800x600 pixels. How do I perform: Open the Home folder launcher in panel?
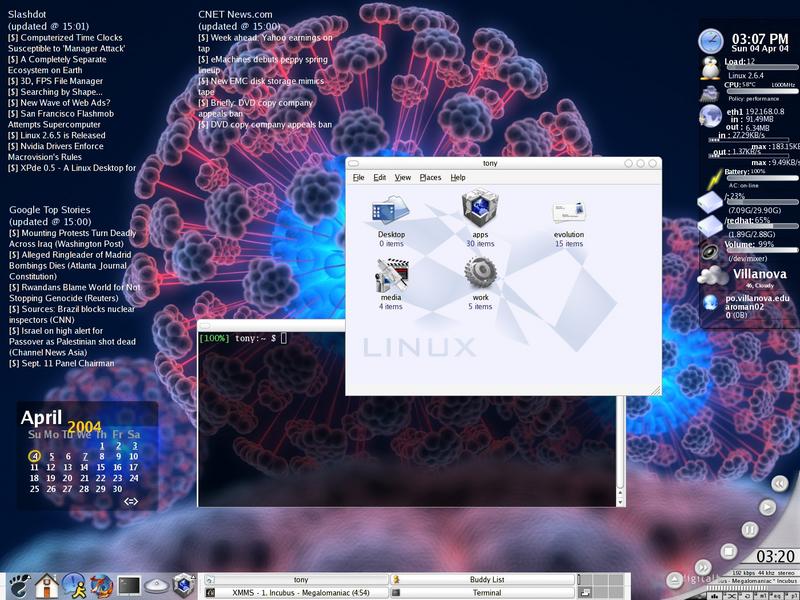46,586
